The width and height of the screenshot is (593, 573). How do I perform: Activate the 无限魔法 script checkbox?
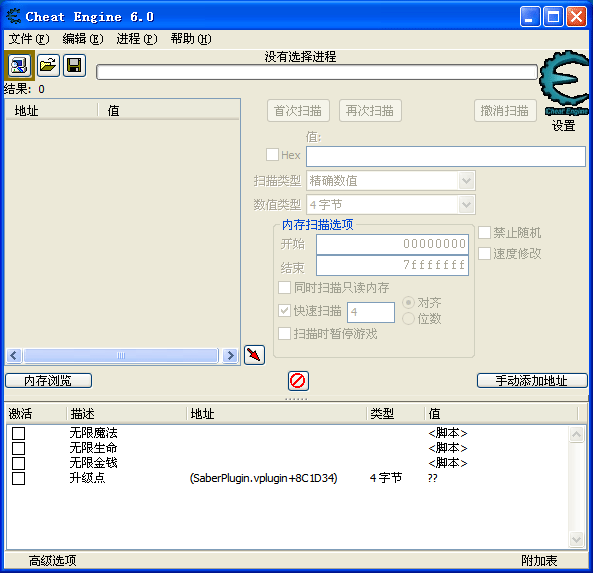(18, 433)
